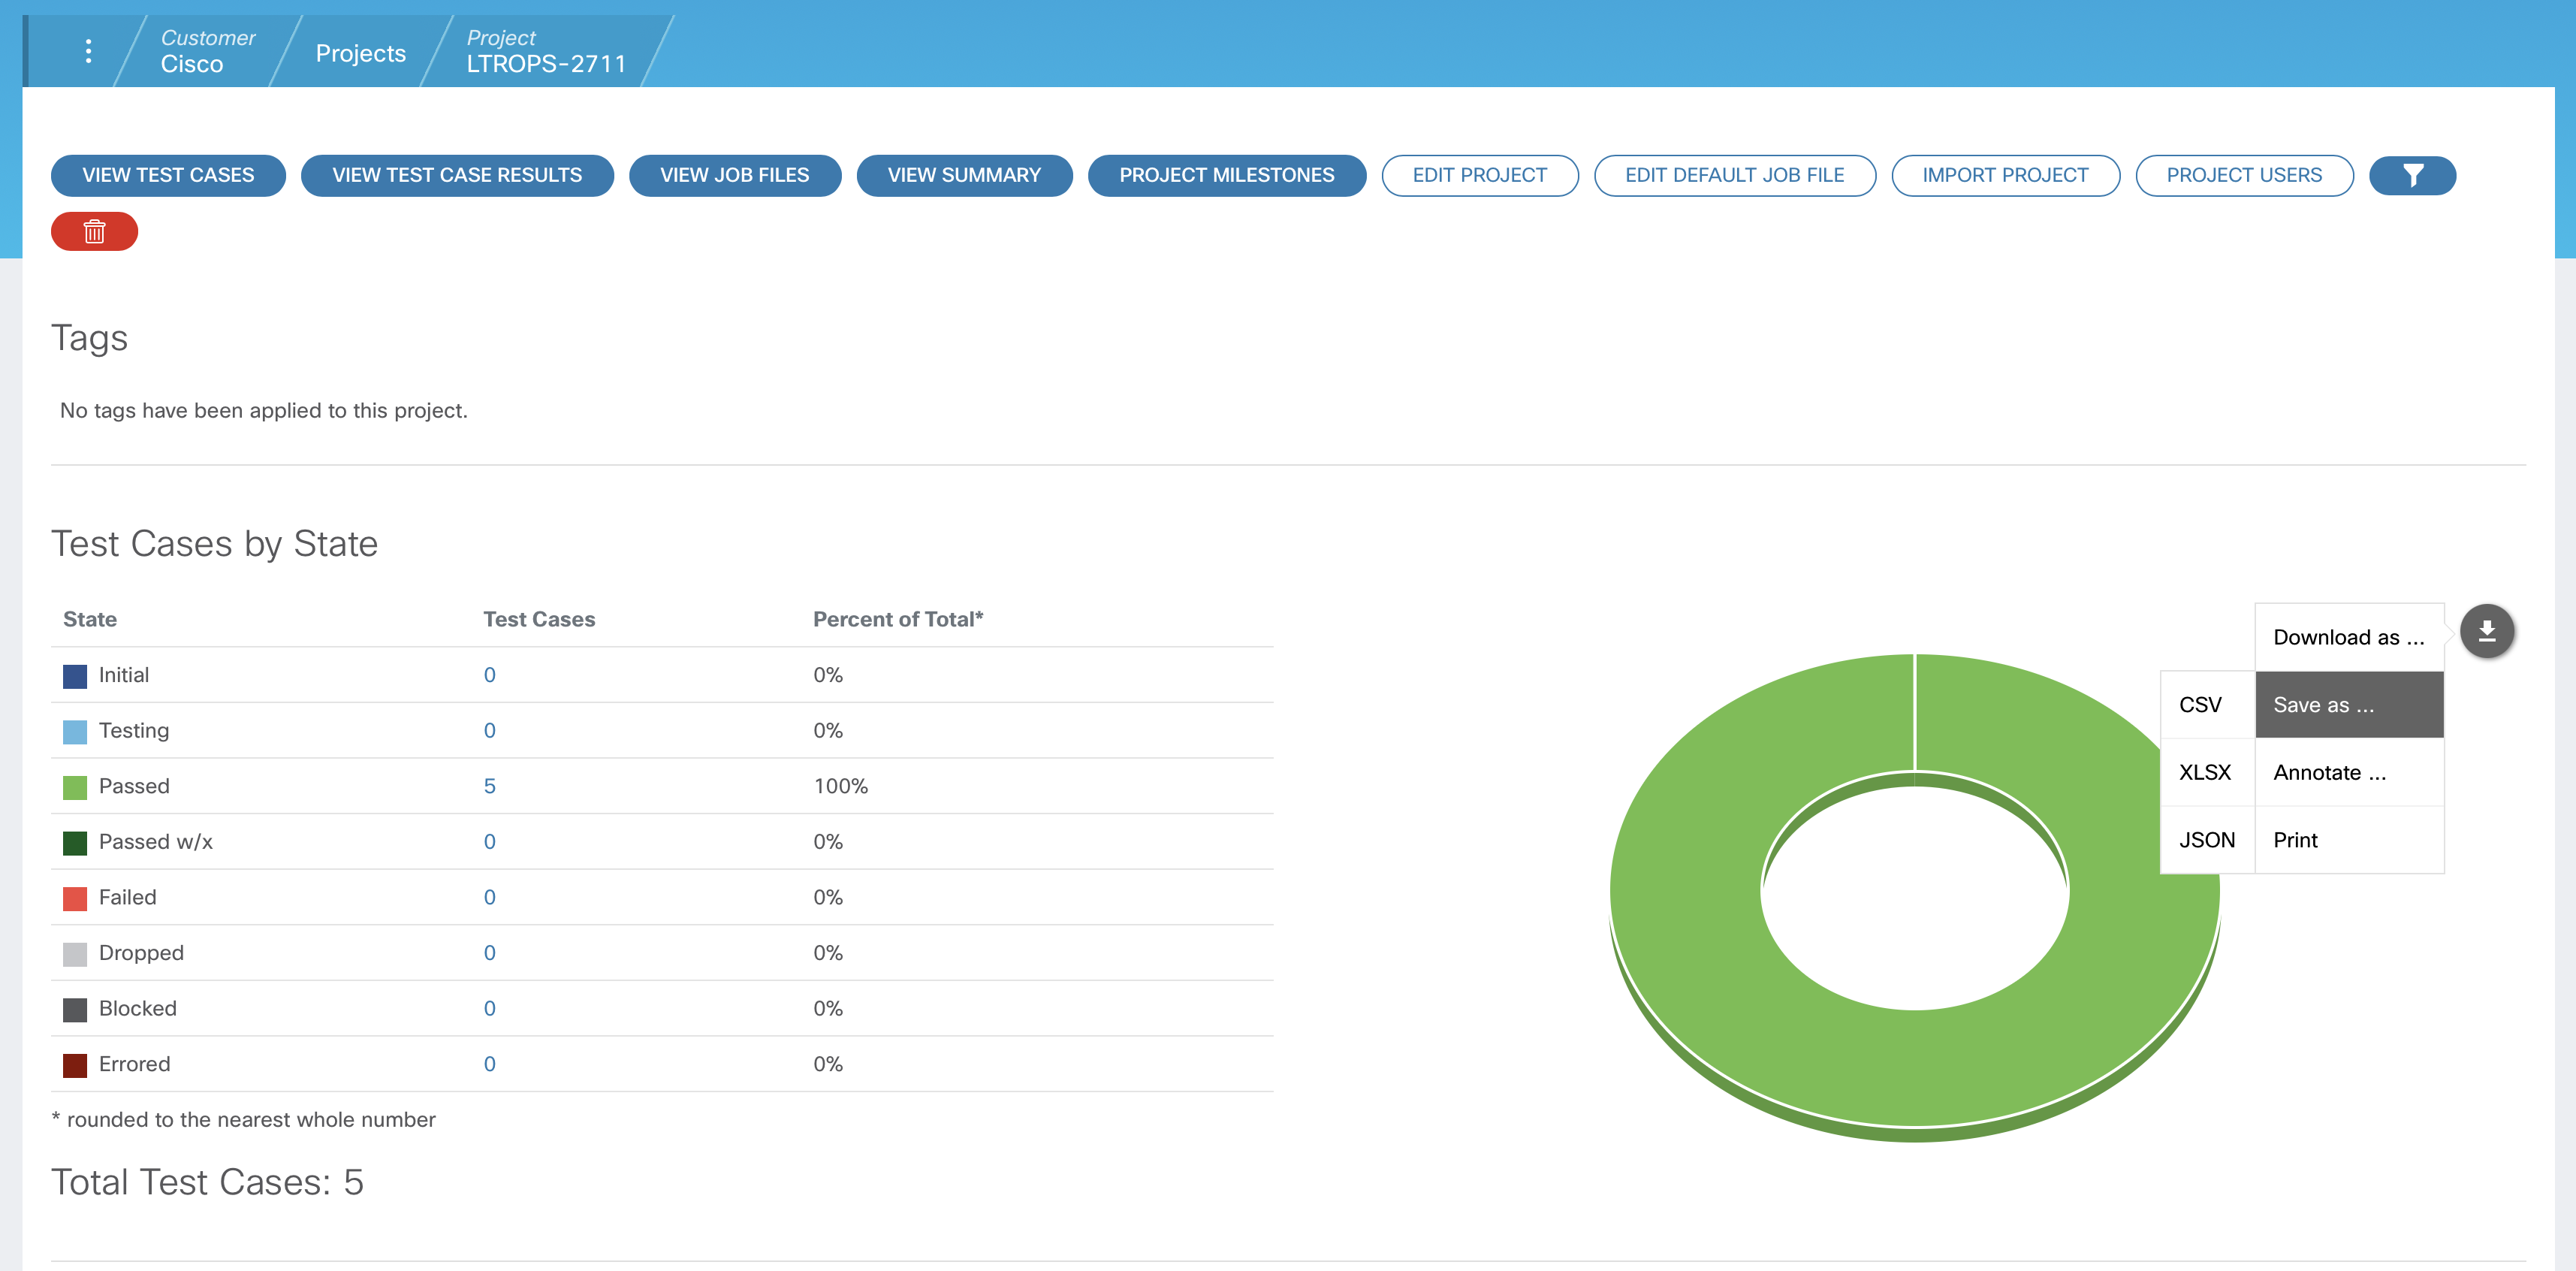Choose JSON export format
The width and height of the screenshot is (2576, 1271).
tap(2206, 840)
